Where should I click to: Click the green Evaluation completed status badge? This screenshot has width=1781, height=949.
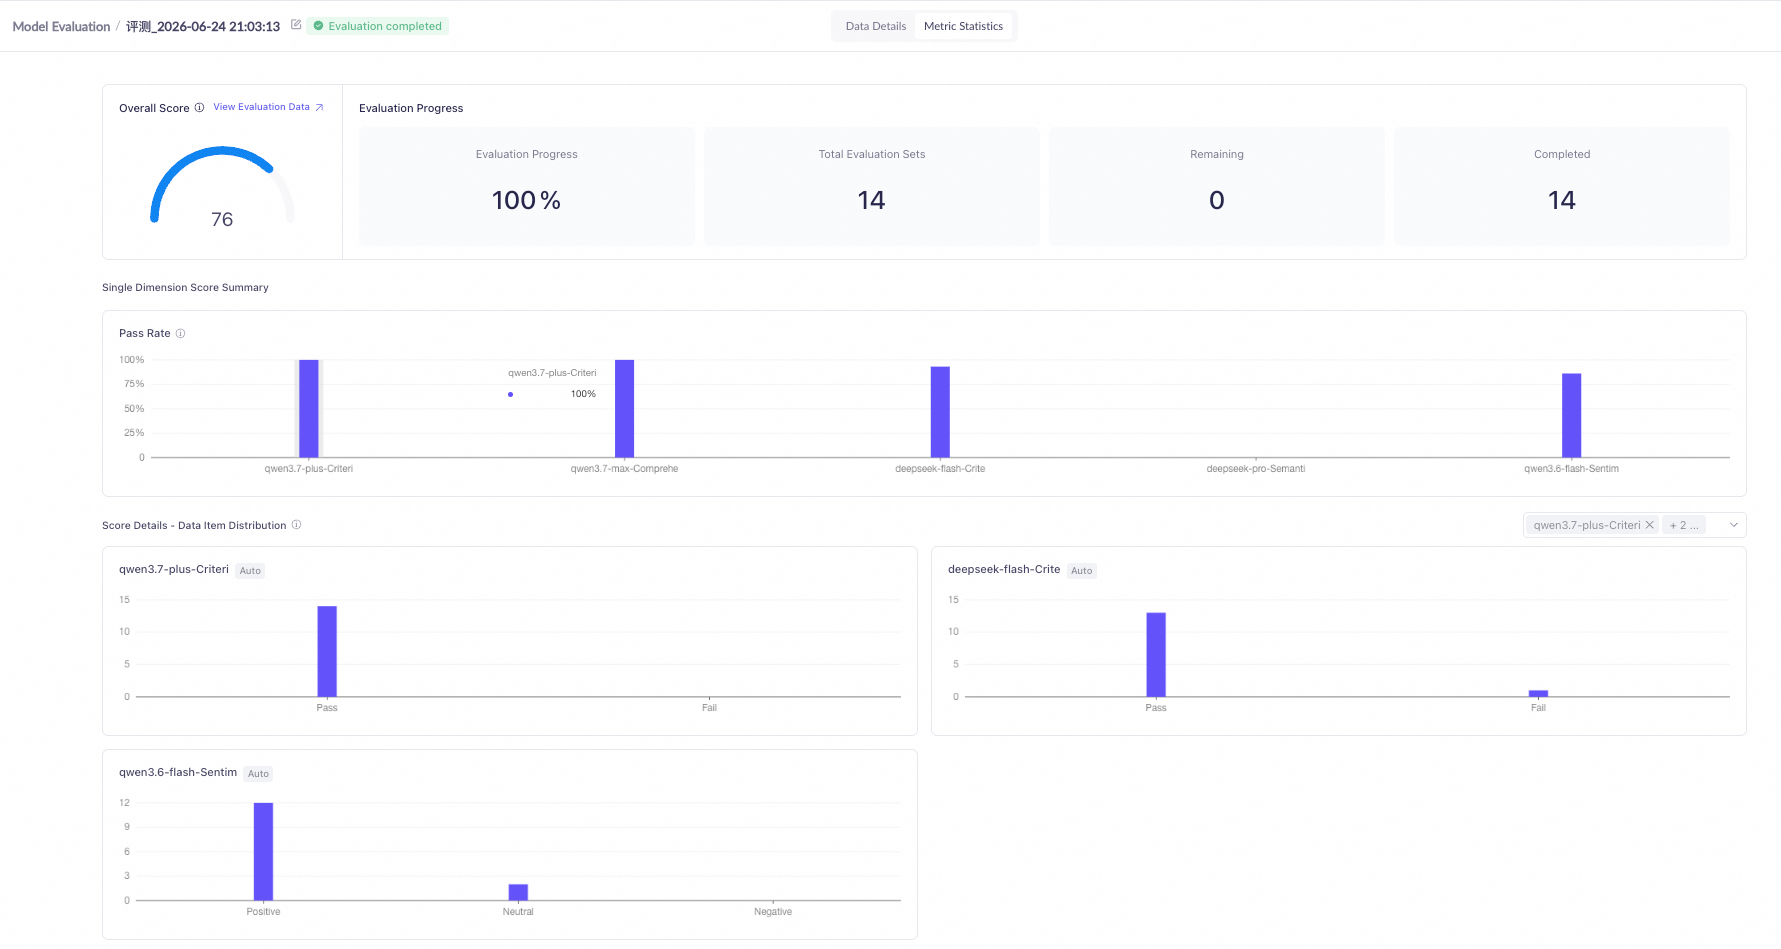tap(378, 26)
